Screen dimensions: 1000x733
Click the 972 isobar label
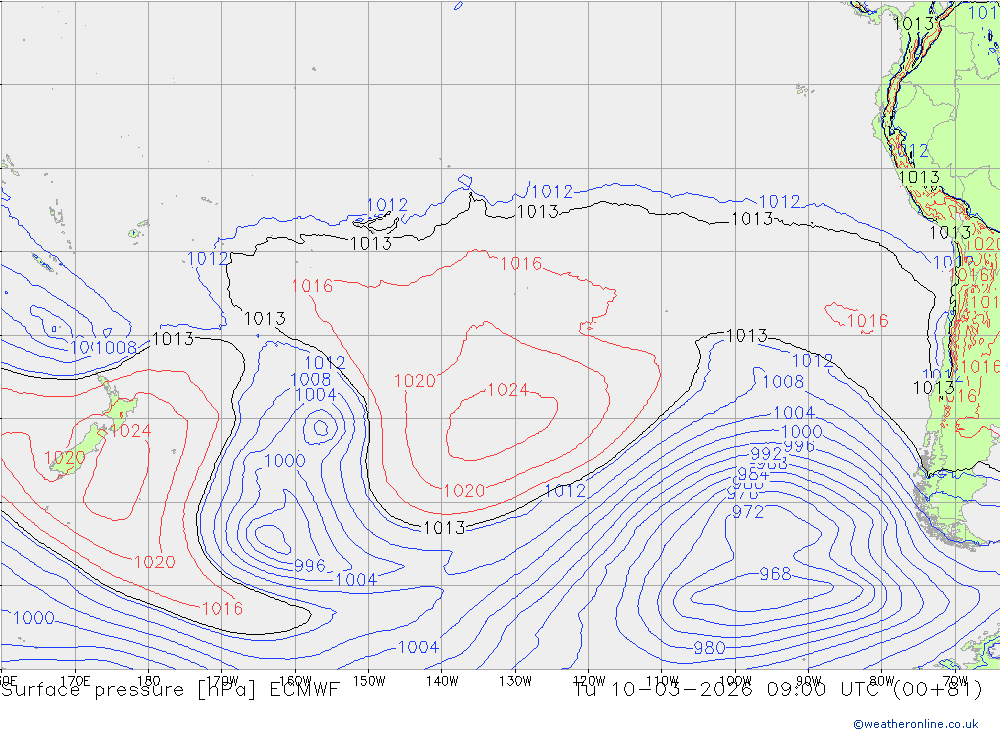(x=747, y=512)
